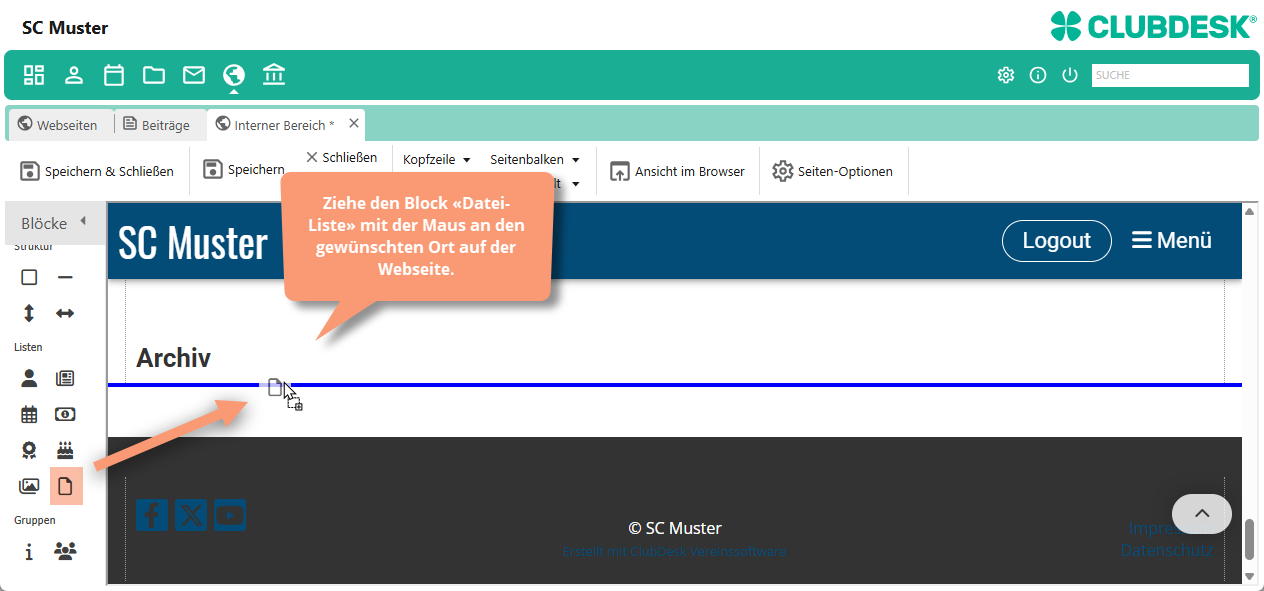This screenshot has width=1264, height=591.
Task: Open the Datenschutz footer link
Action: 1167,550
